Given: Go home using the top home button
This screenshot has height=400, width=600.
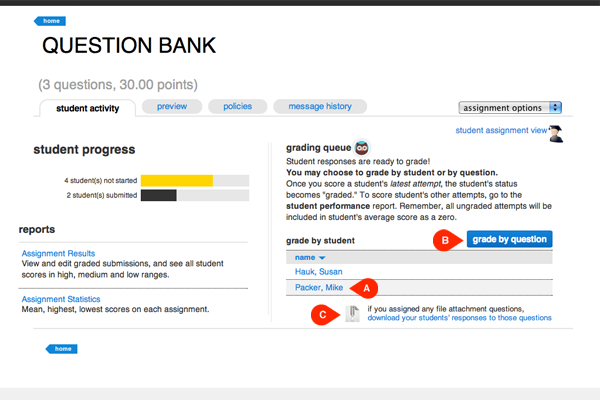Looking at the screenshot, I should pos(49,20).
